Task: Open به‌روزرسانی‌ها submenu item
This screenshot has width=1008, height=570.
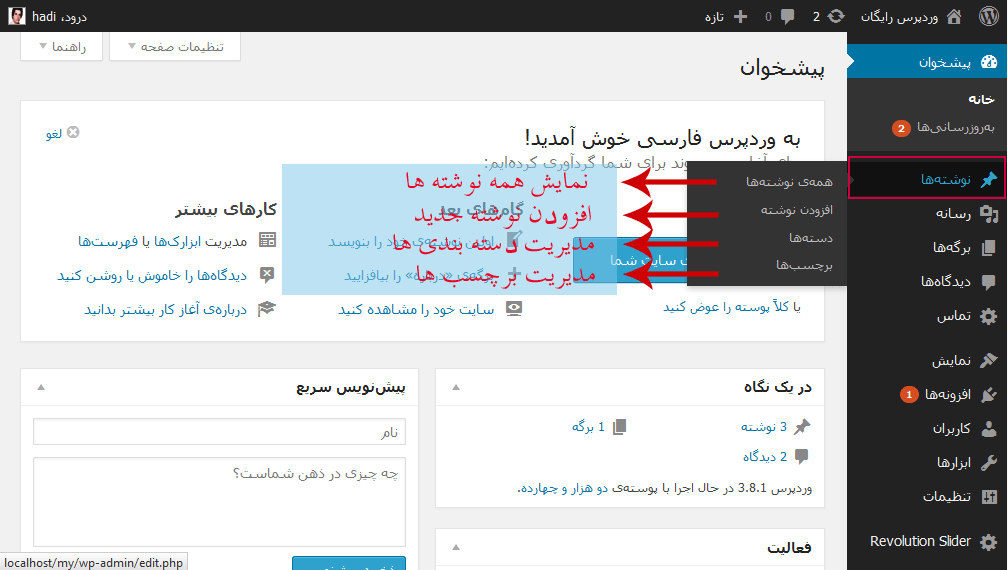Action: pyautogui.click(x=955, y=127)
